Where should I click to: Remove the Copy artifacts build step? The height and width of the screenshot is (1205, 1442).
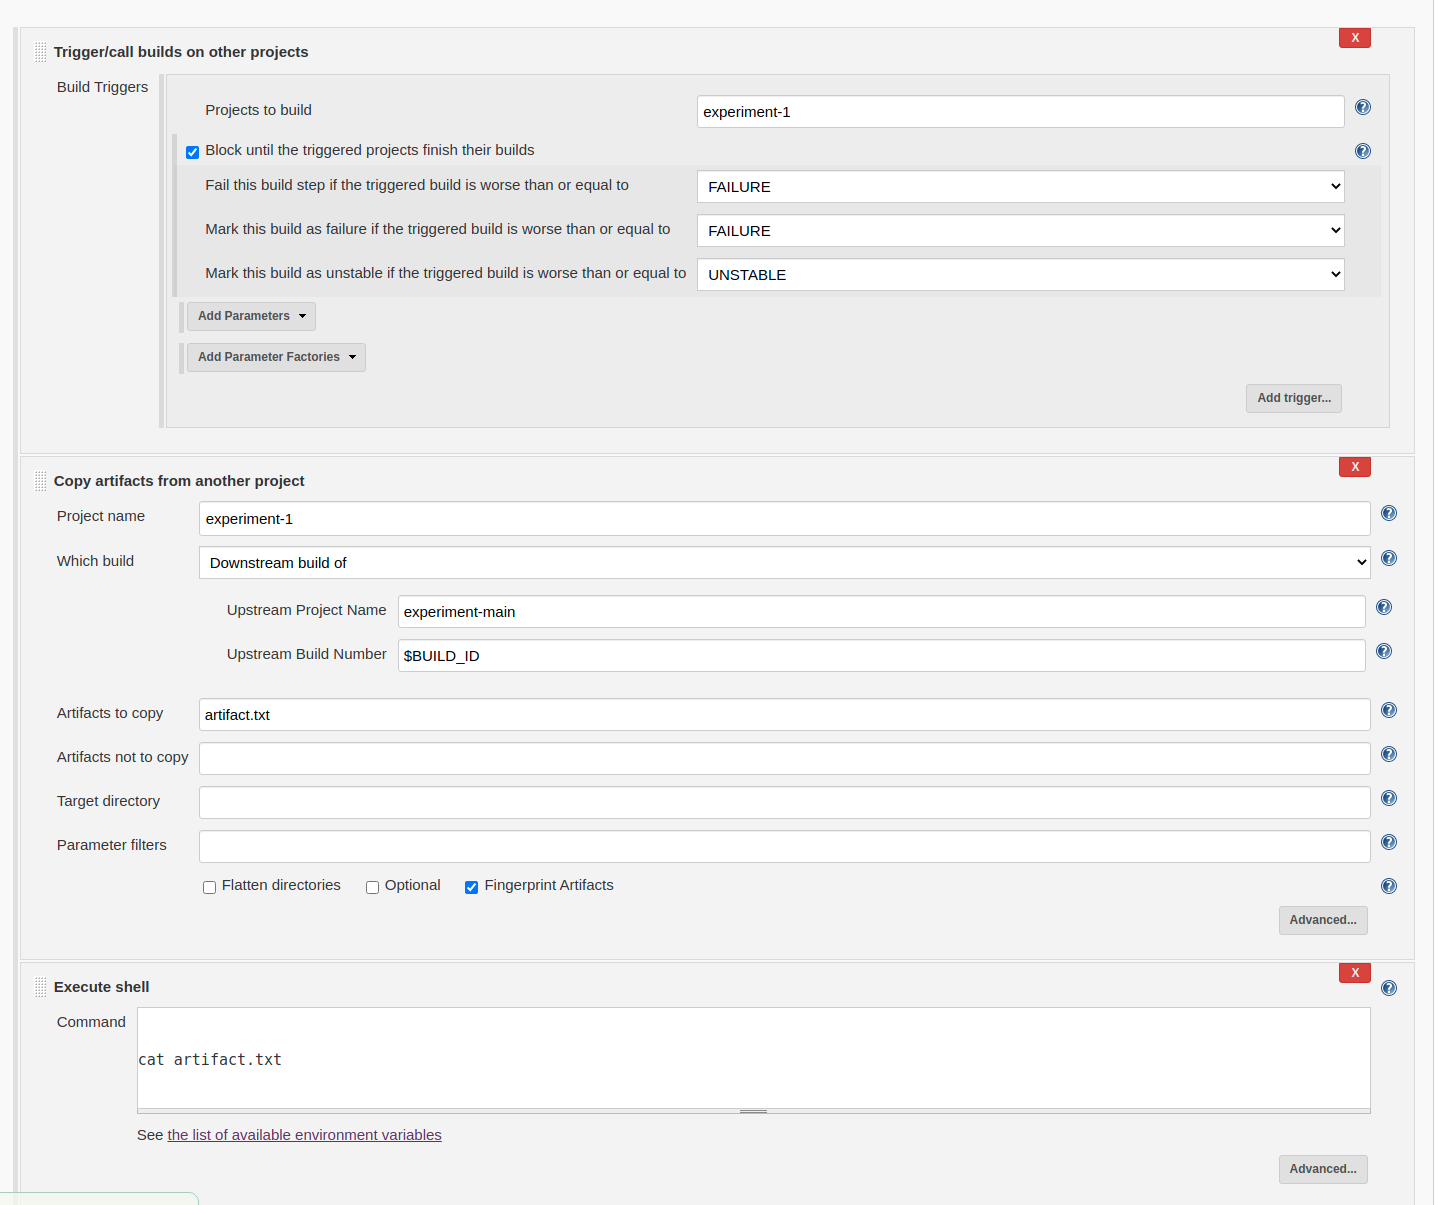pyautogui.click(x=1354, y=467)
